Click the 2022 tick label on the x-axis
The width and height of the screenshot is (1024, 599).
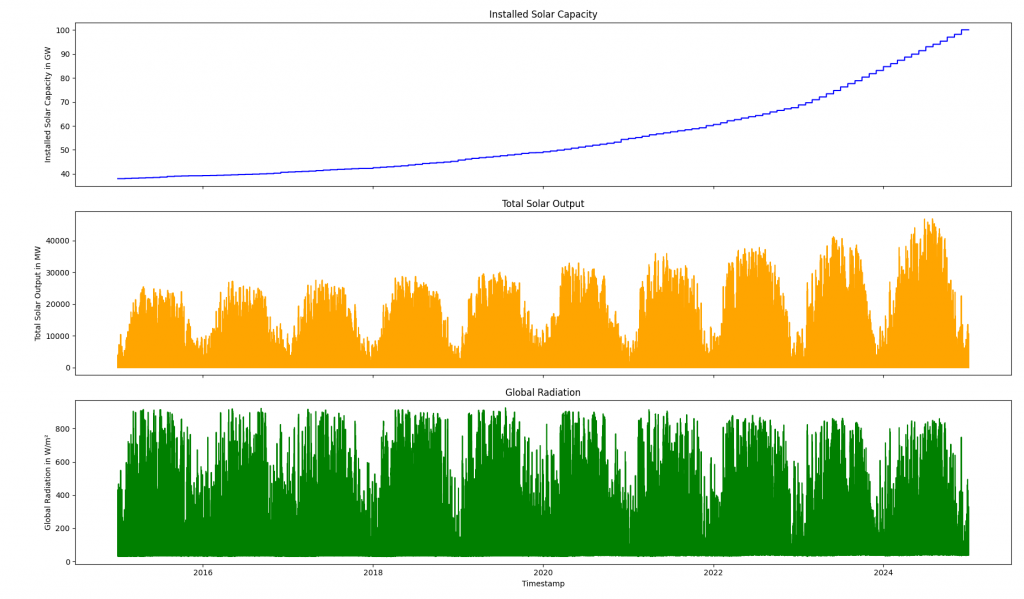(713, 573)
